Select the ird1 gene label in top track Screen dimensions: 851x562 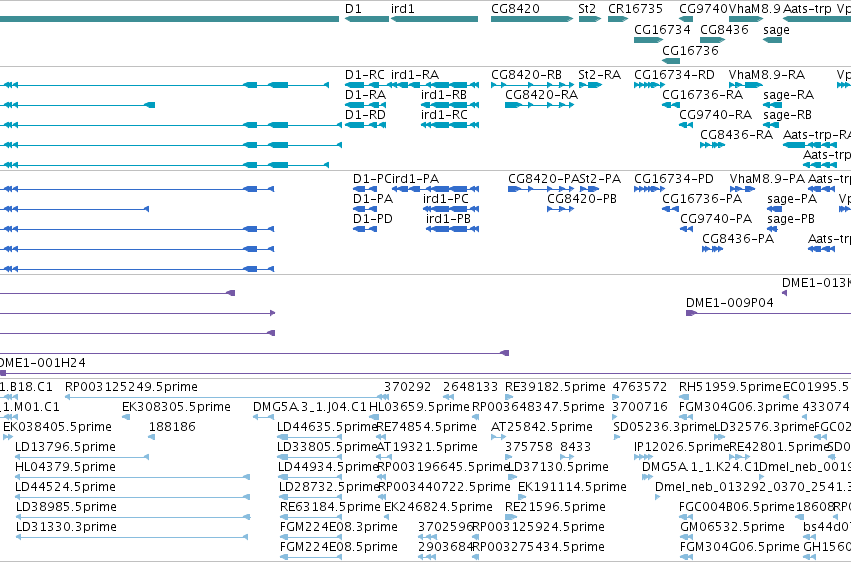[402, 9]
